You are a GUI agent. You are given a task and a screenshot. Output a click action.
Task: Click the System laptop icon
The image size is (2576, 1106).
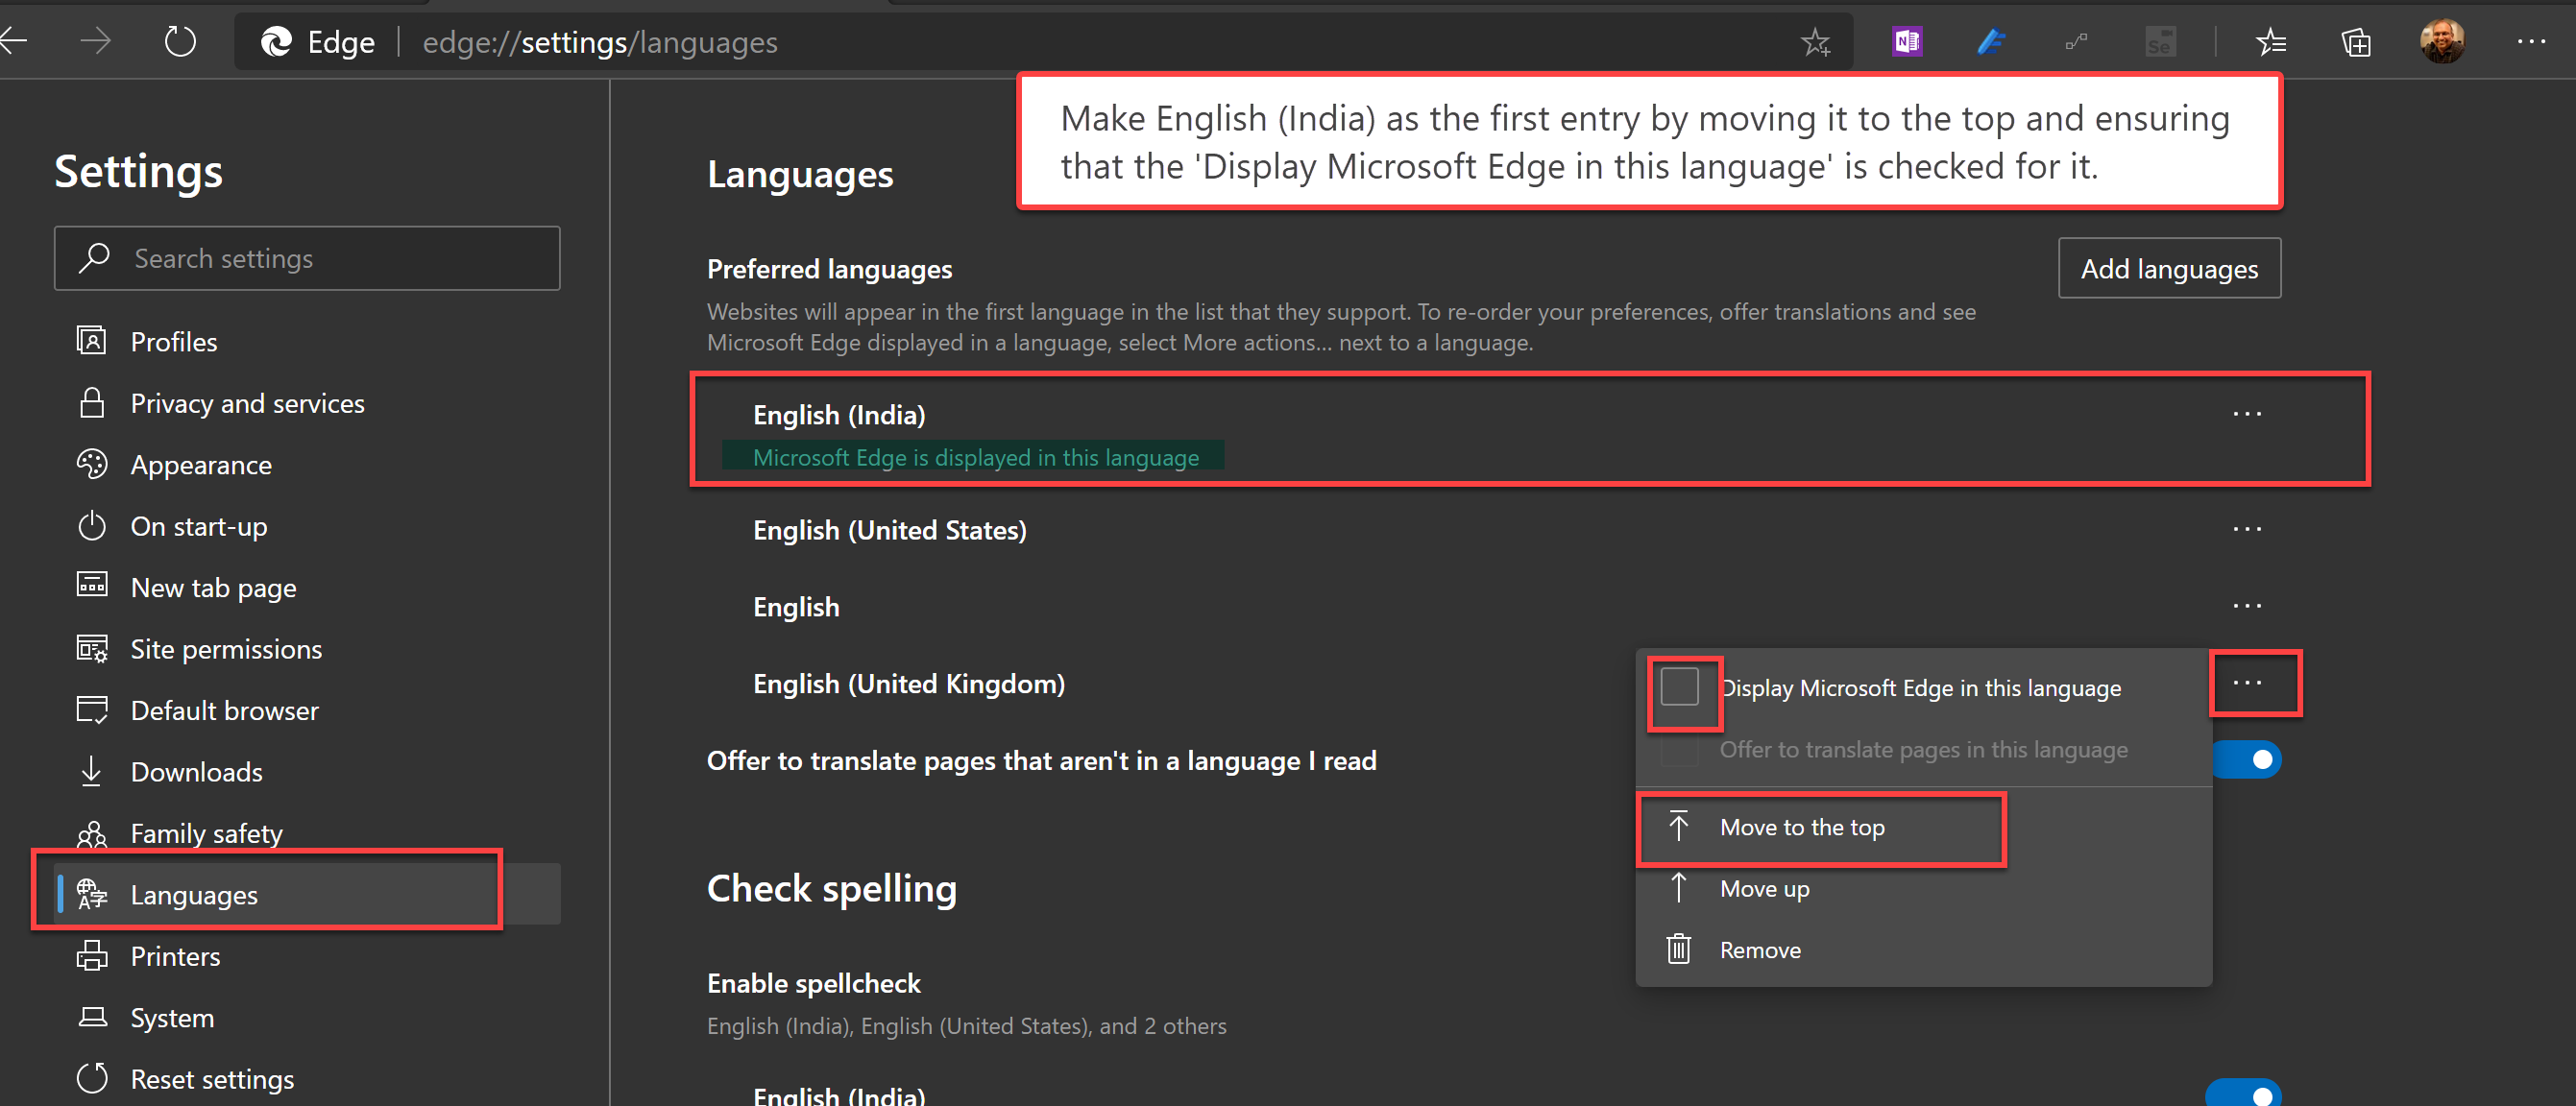point(91,1017)
